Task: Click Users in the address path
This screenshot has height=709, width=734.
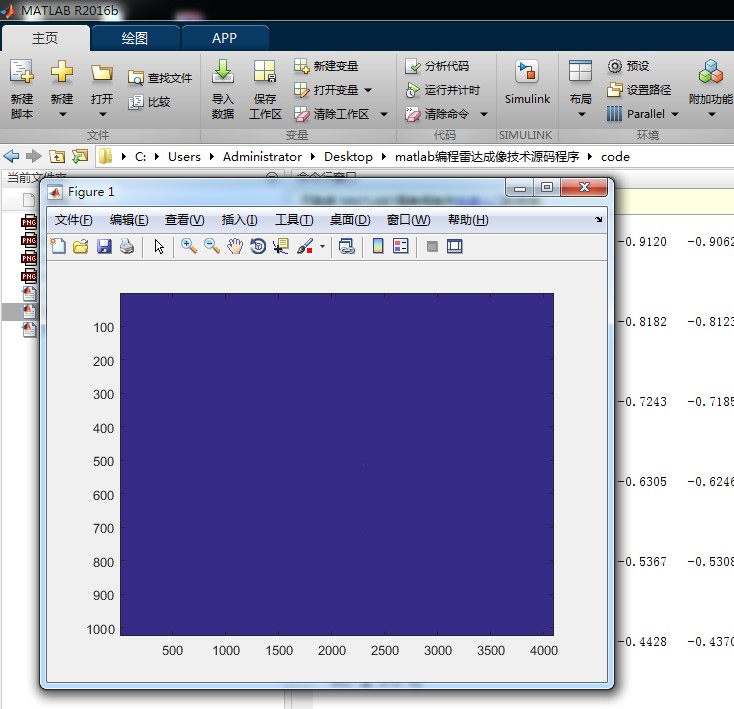Action: tap(184, 156)
